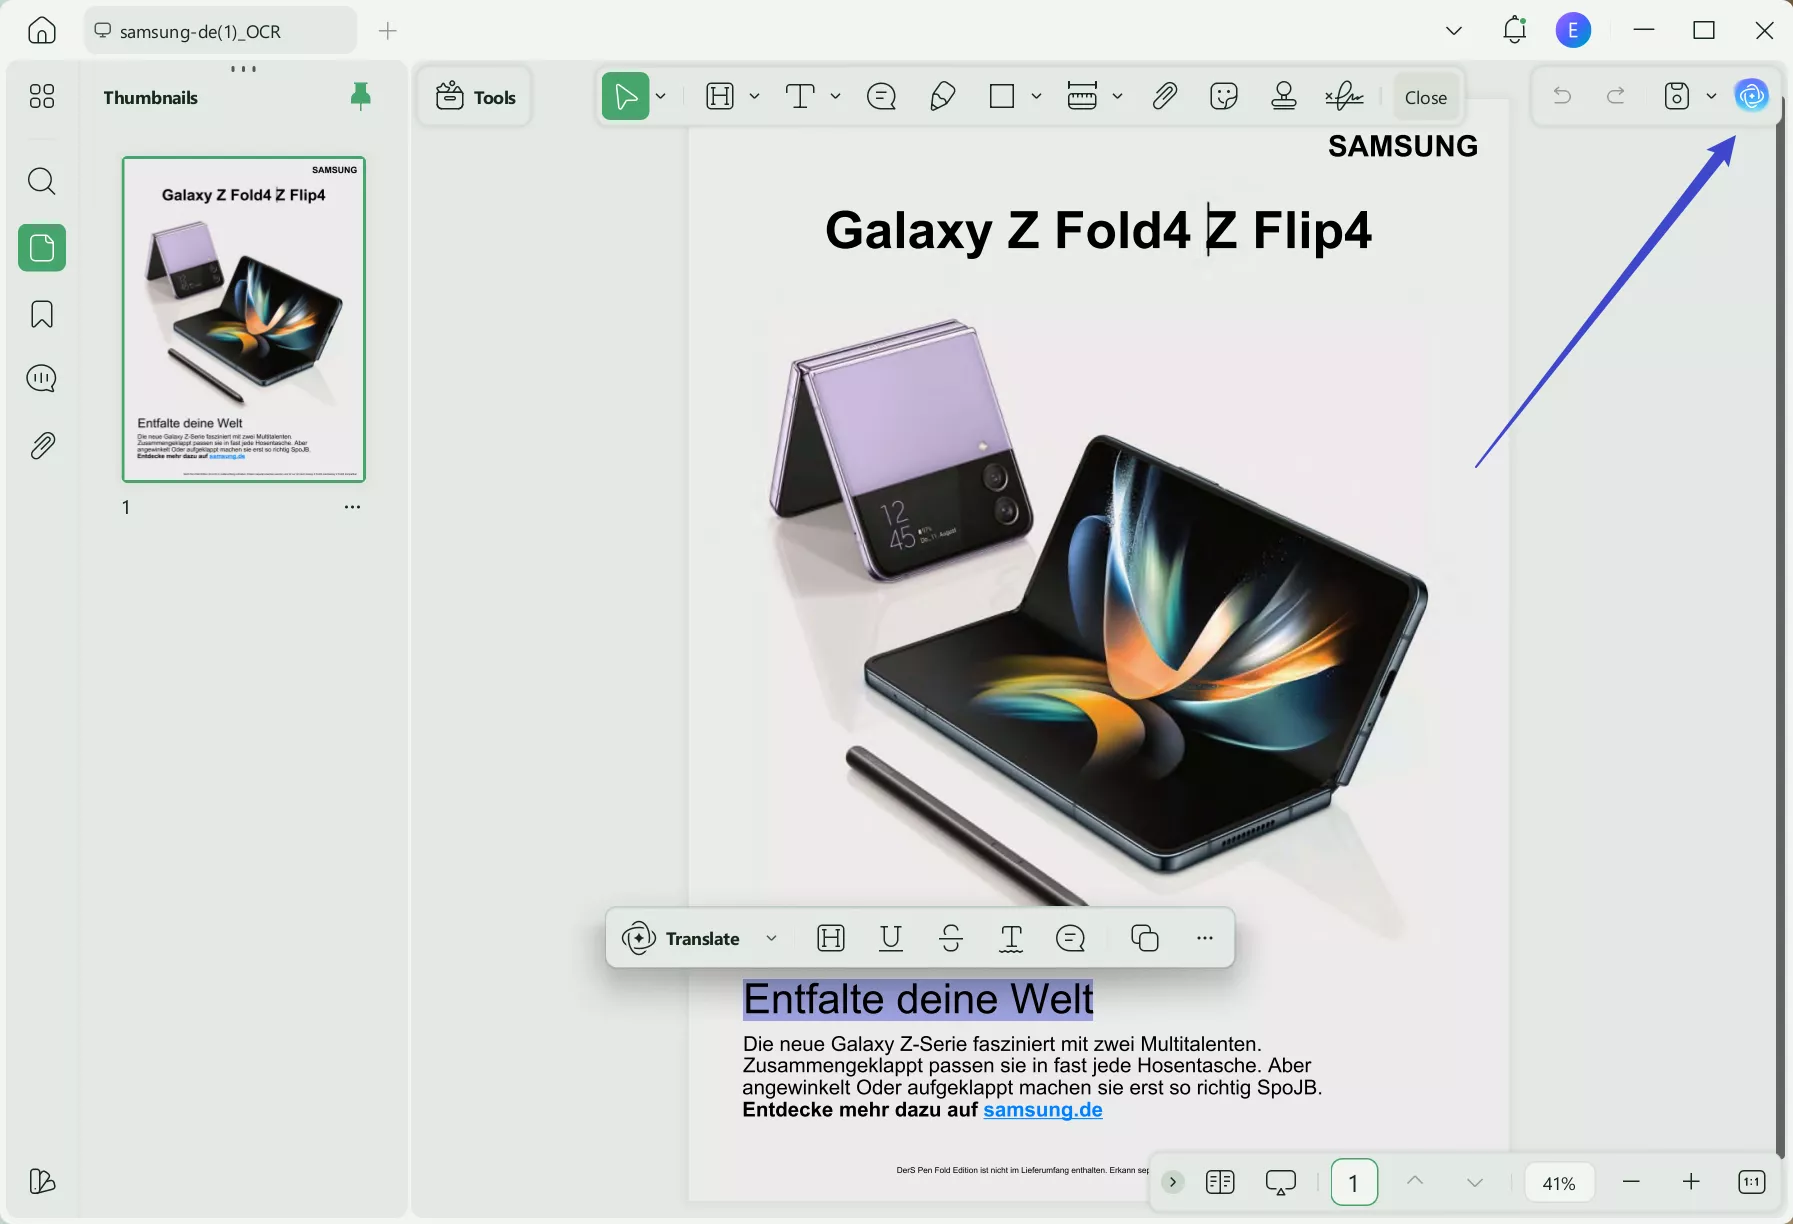The height and width of the screenshot is (1224, 1793).
Task: Zoom out the document
Action: click(1632, 1182)
